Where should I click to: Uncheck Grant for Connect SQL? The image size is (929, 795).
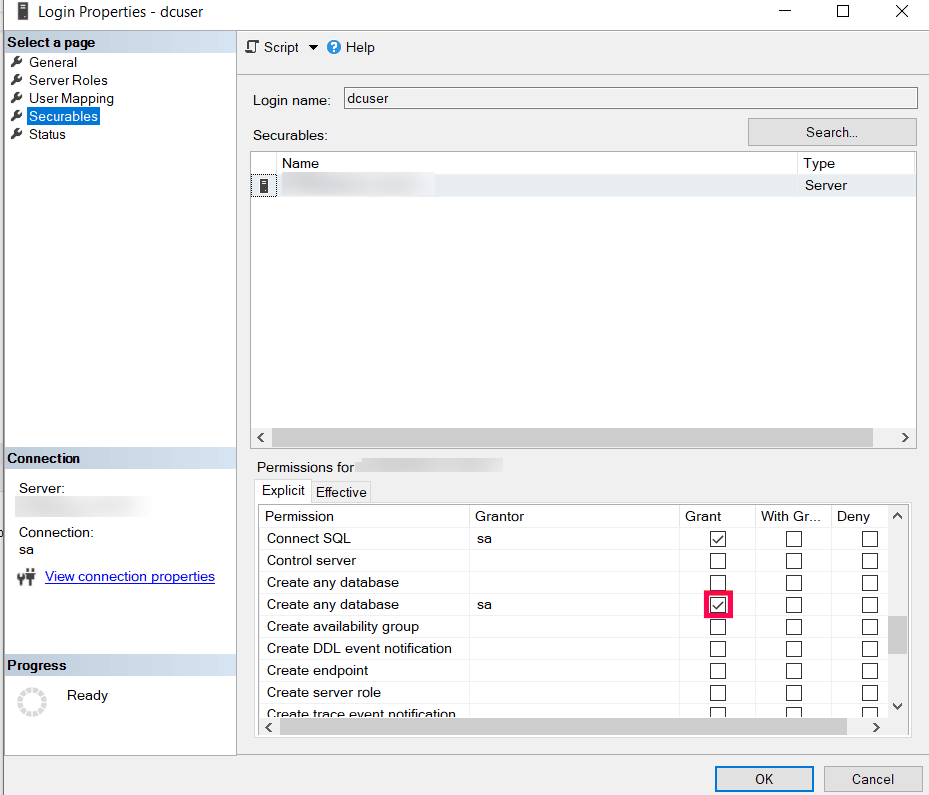pyautogui.click(x=718, y=539)
